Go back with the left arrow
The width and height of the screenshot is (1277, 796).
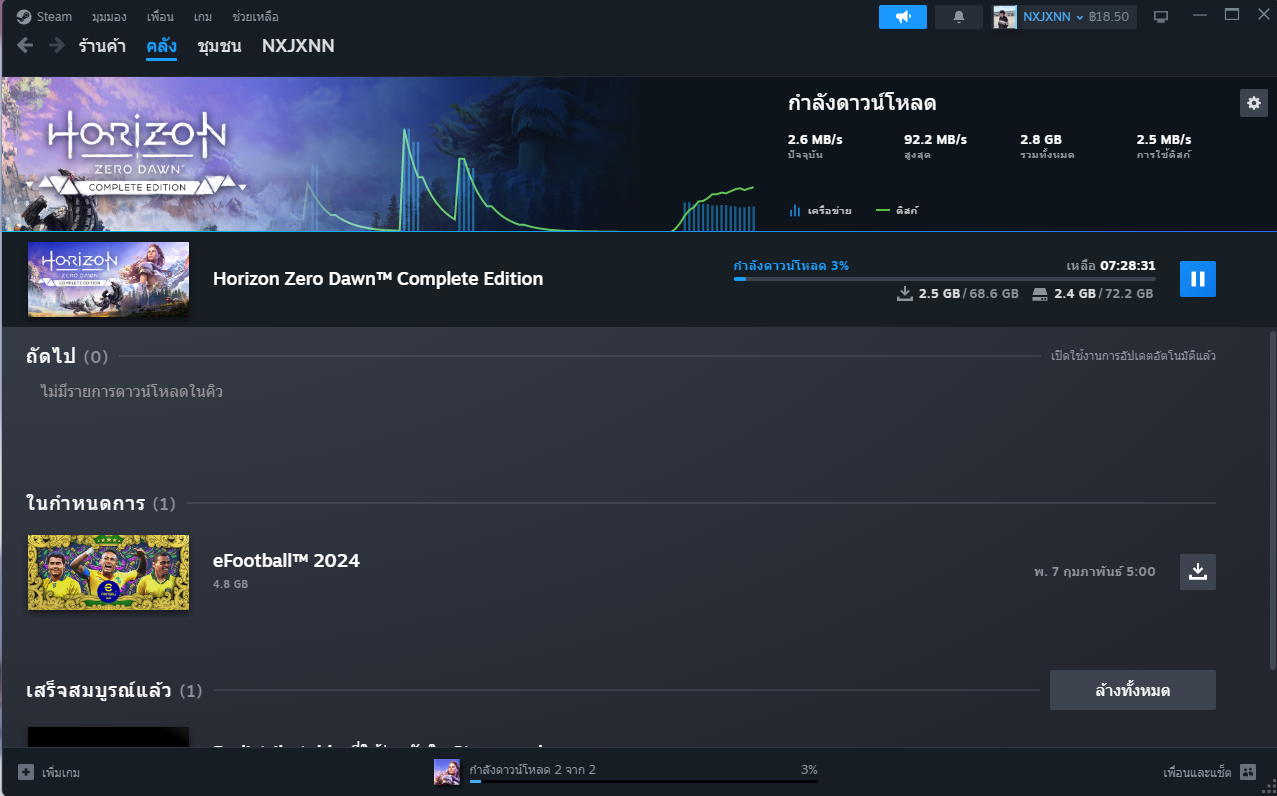click(x=25, y=46)
